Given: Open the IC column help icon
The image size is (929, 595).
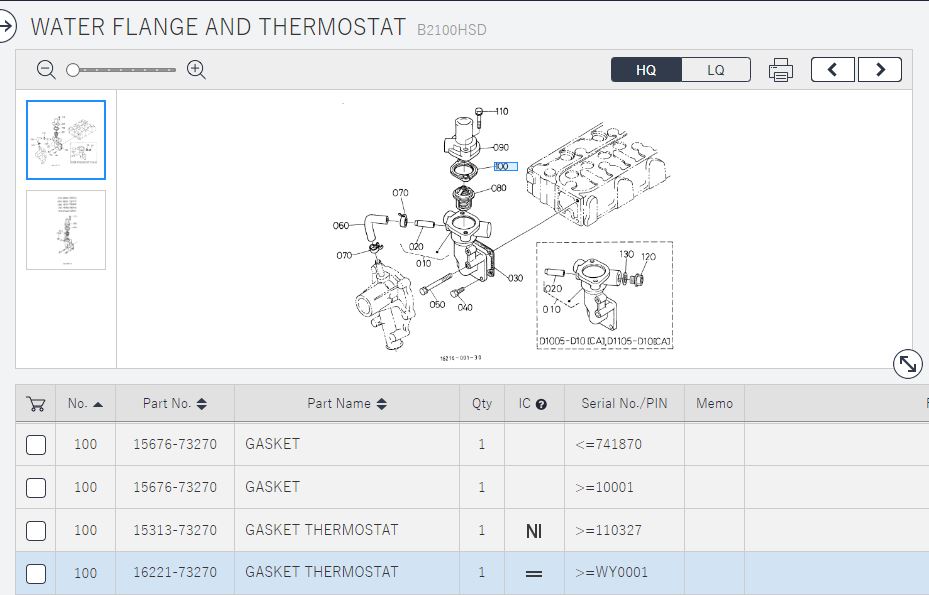Looking at the screenshot, I should pyautogui.click(x=541, y=403).
